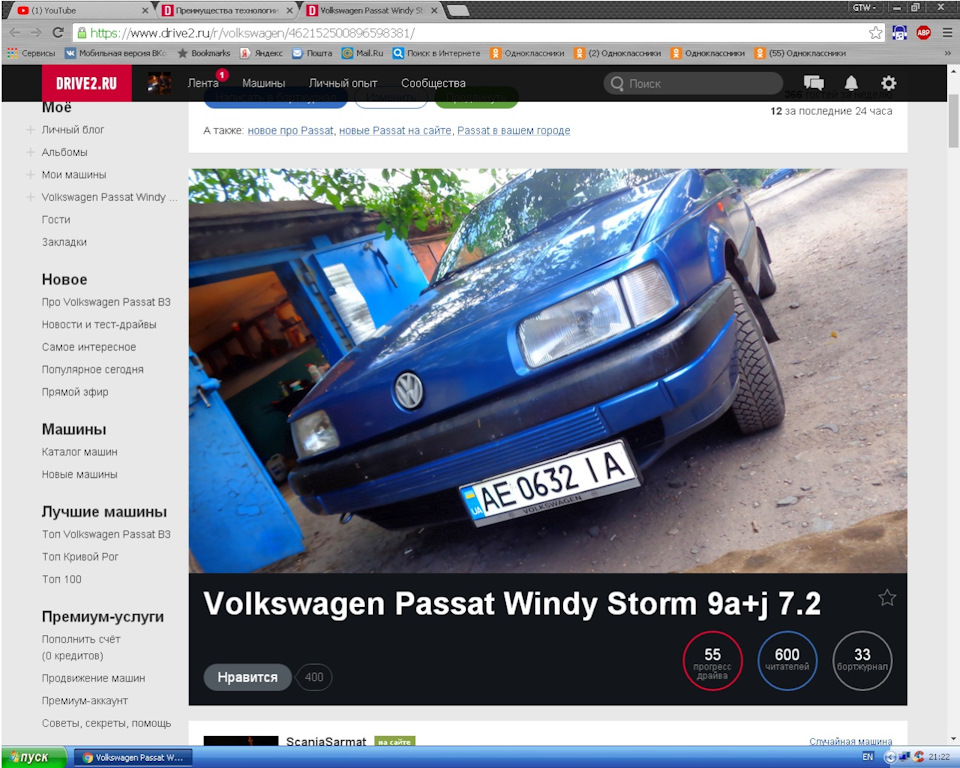Screen dimensions: 960x768
Task: Click the EN language indicator in the tray
Action: point(868,757)
